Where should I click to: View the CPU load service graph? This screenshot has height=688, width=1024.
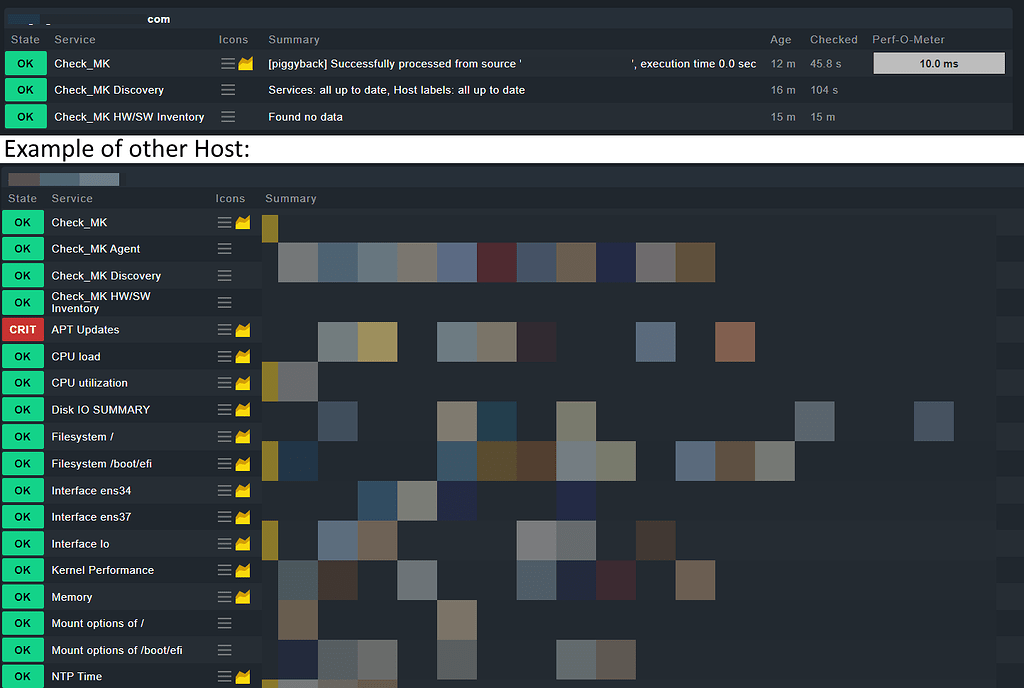pos(244,356)
